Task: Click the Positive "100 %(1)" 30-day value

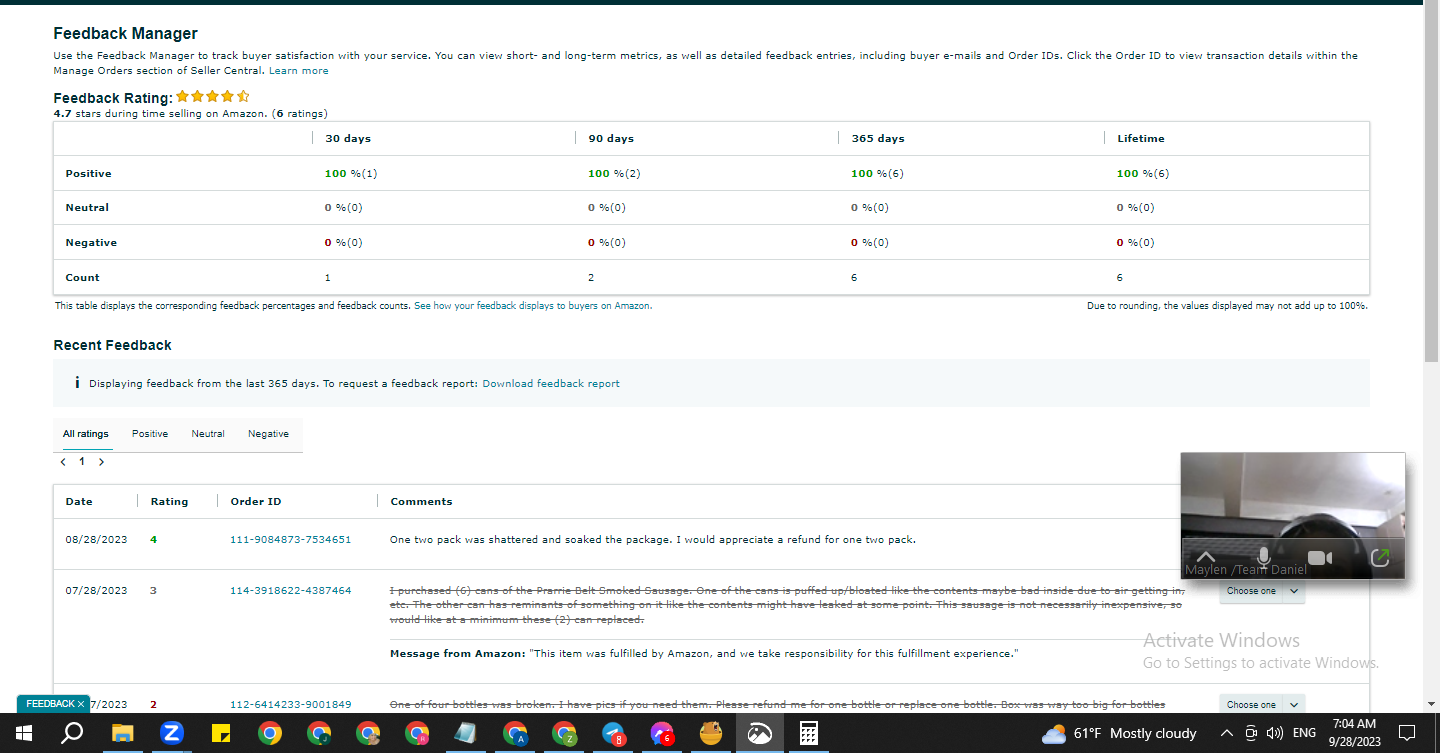Action: 351,174
